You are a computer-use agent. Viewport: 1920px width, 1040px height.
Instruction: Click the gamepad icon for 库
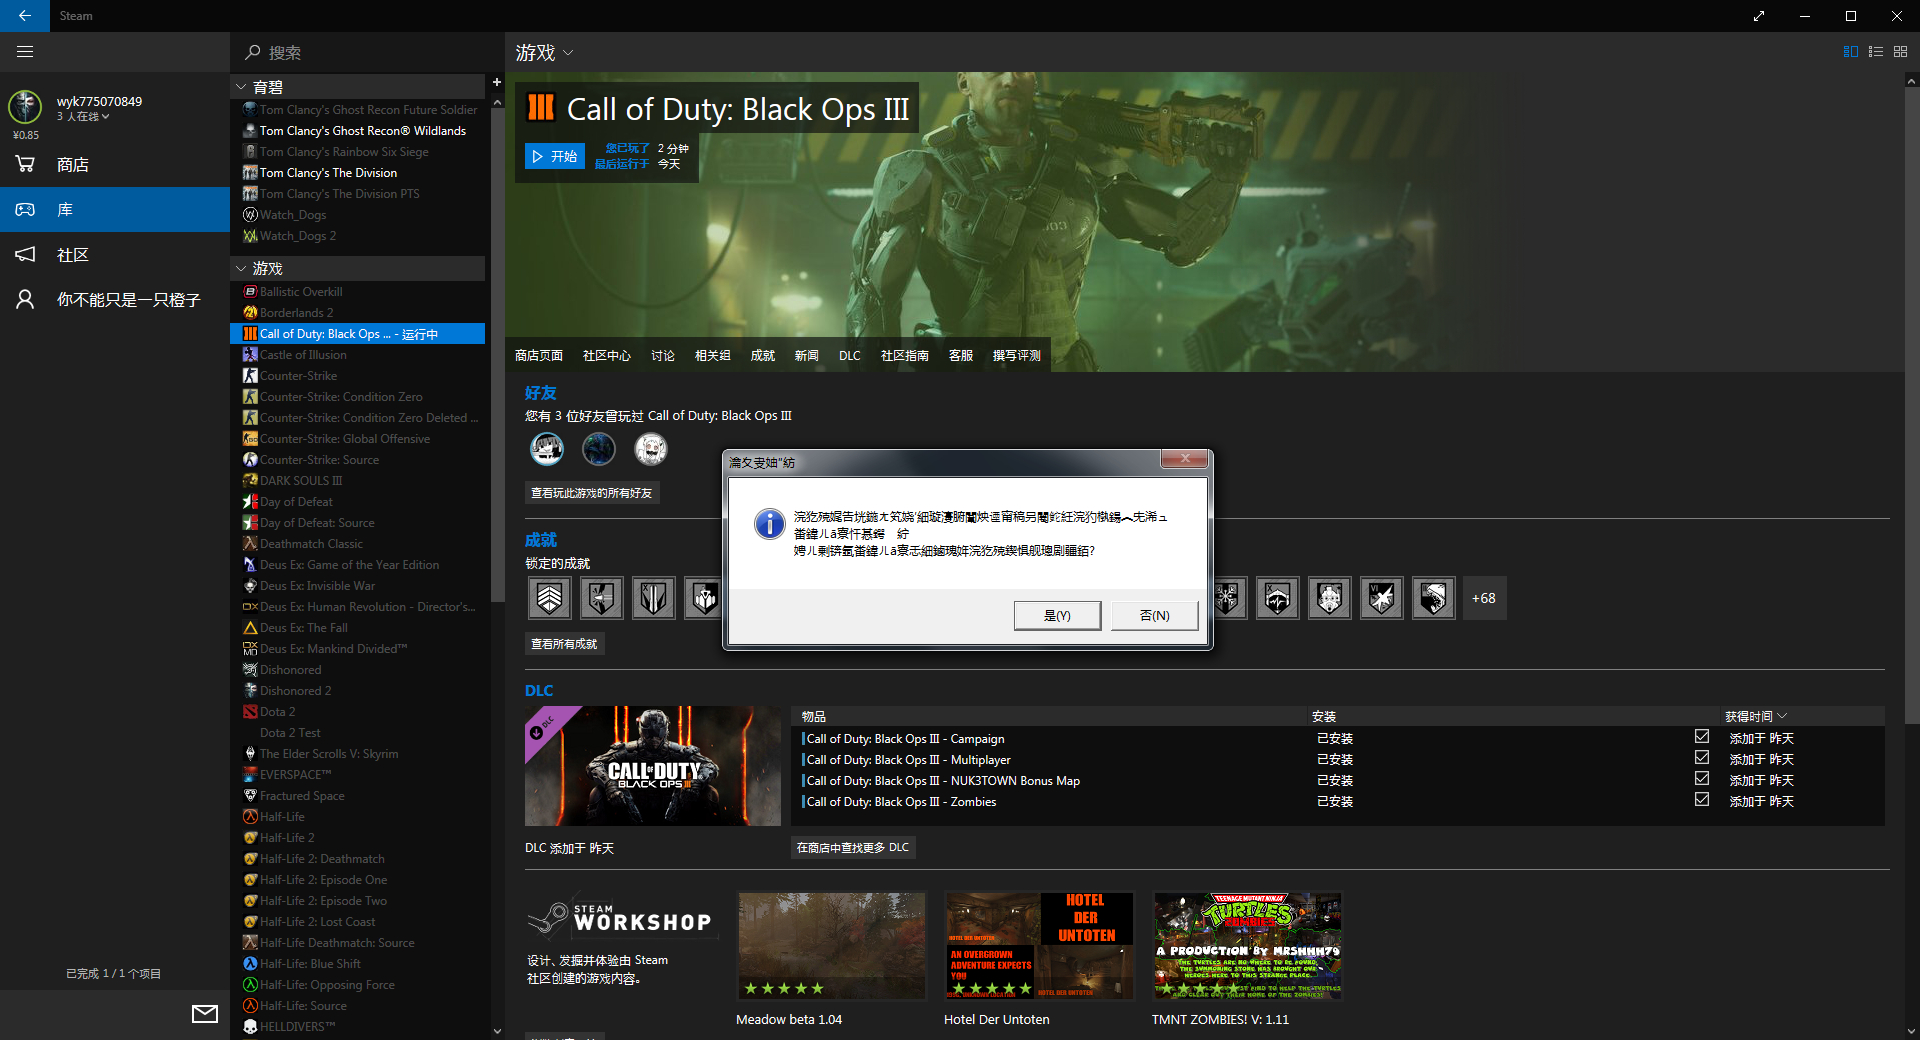pyautogui.click(x=25, y=210)
